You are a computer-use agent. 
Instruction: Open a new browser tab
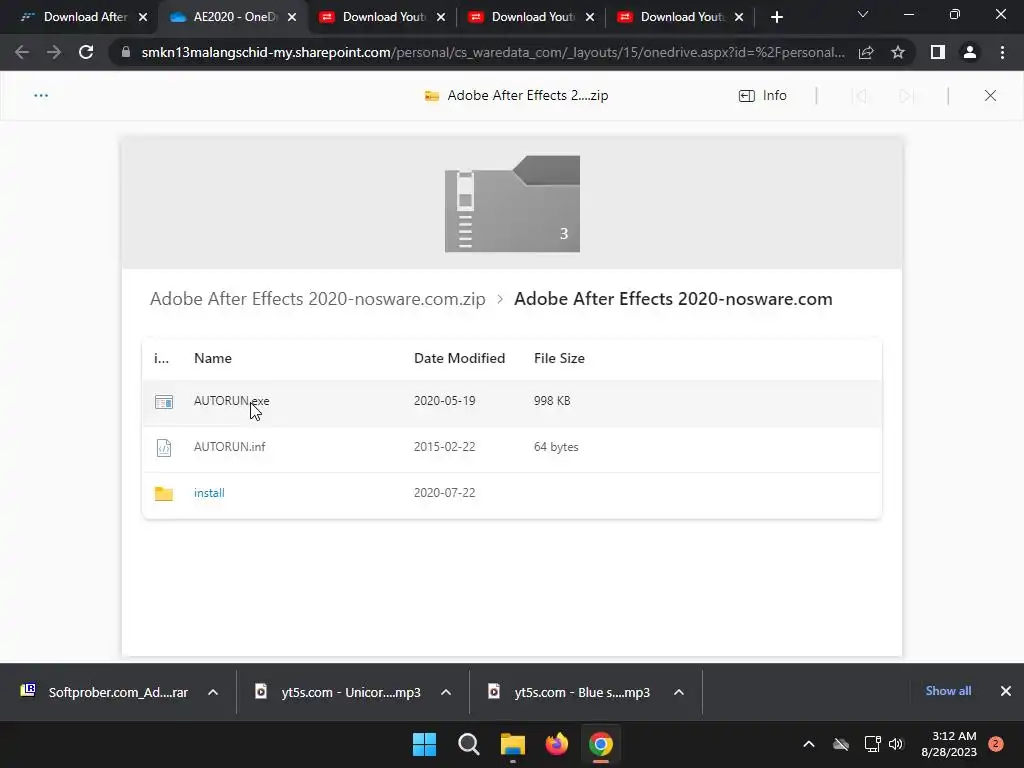click(776, 17)
